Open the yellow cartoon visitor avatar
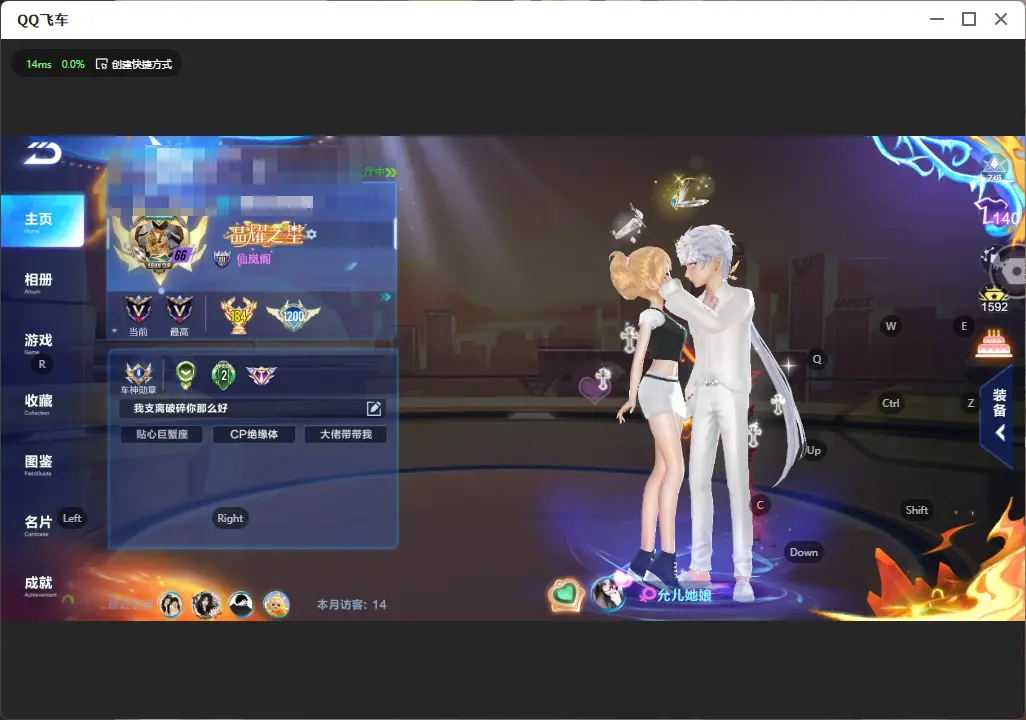This screenshot has width=1026, height=720. pyautogui.click(x=276, y=604)
